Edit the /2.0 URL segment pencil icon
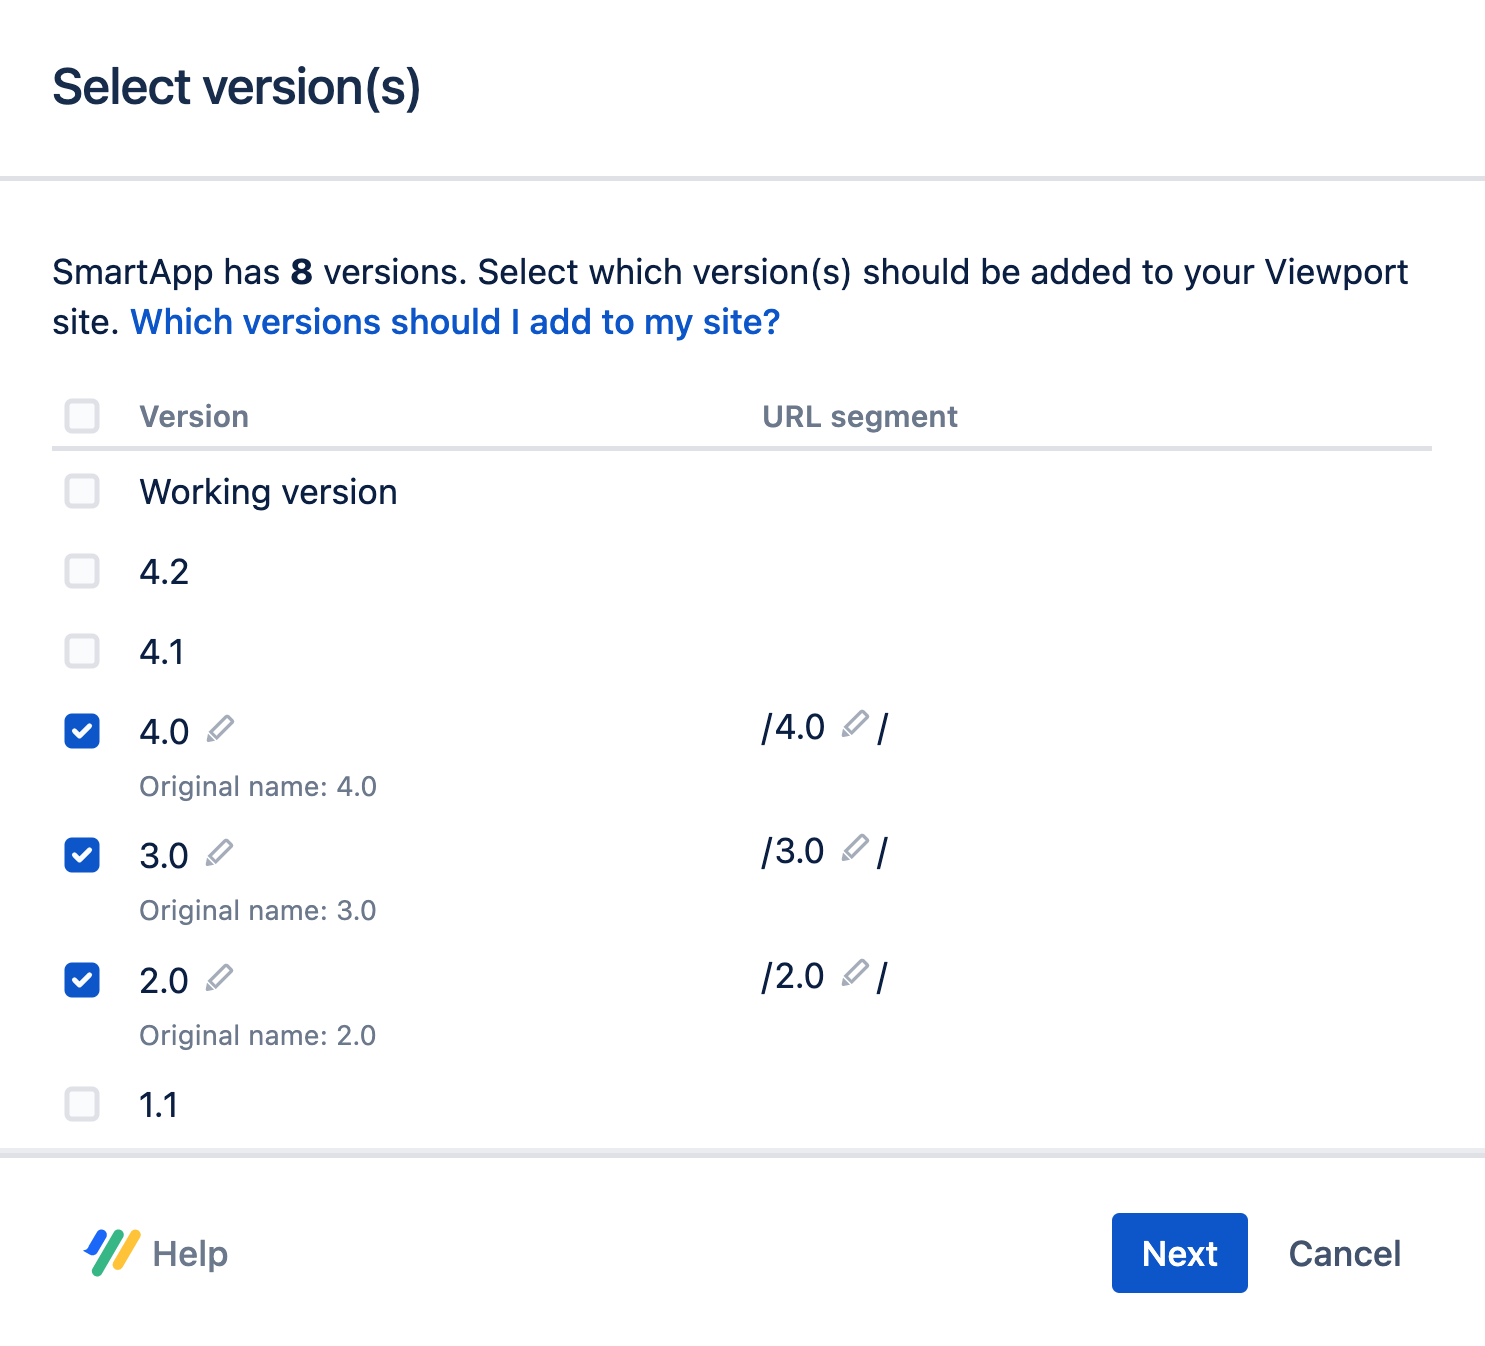Screen dimensions: 1485x1346 click(x=854, y=973)
